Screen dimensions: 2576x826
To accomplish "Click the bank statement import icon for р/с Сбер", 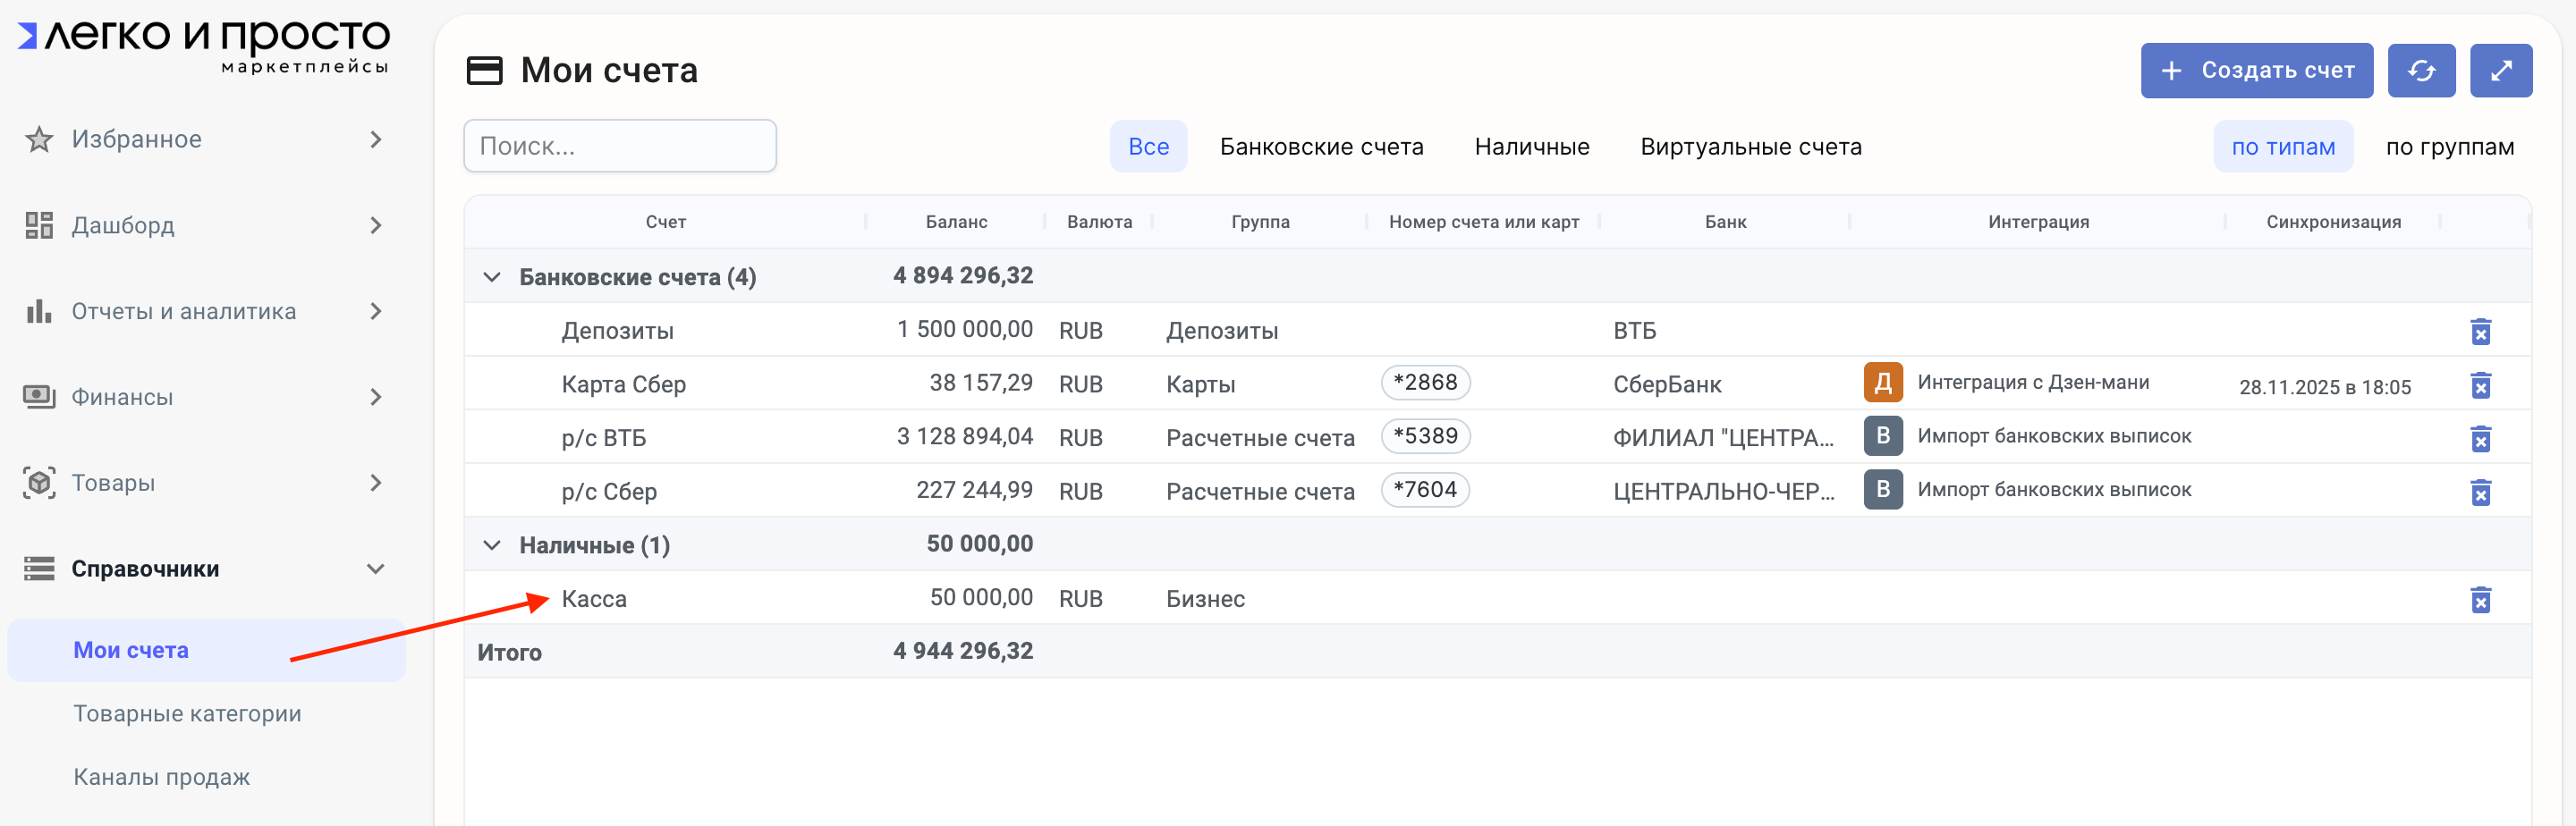I will [x=1882, y=490].
